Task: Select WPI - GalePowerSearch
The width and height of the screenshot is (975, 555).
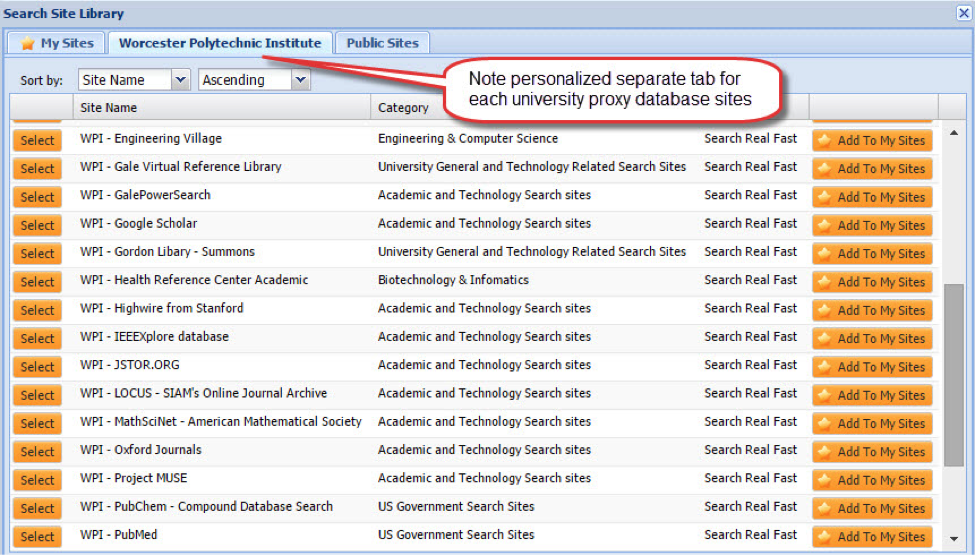Action: pyautogui.click(x=37, y=197)
